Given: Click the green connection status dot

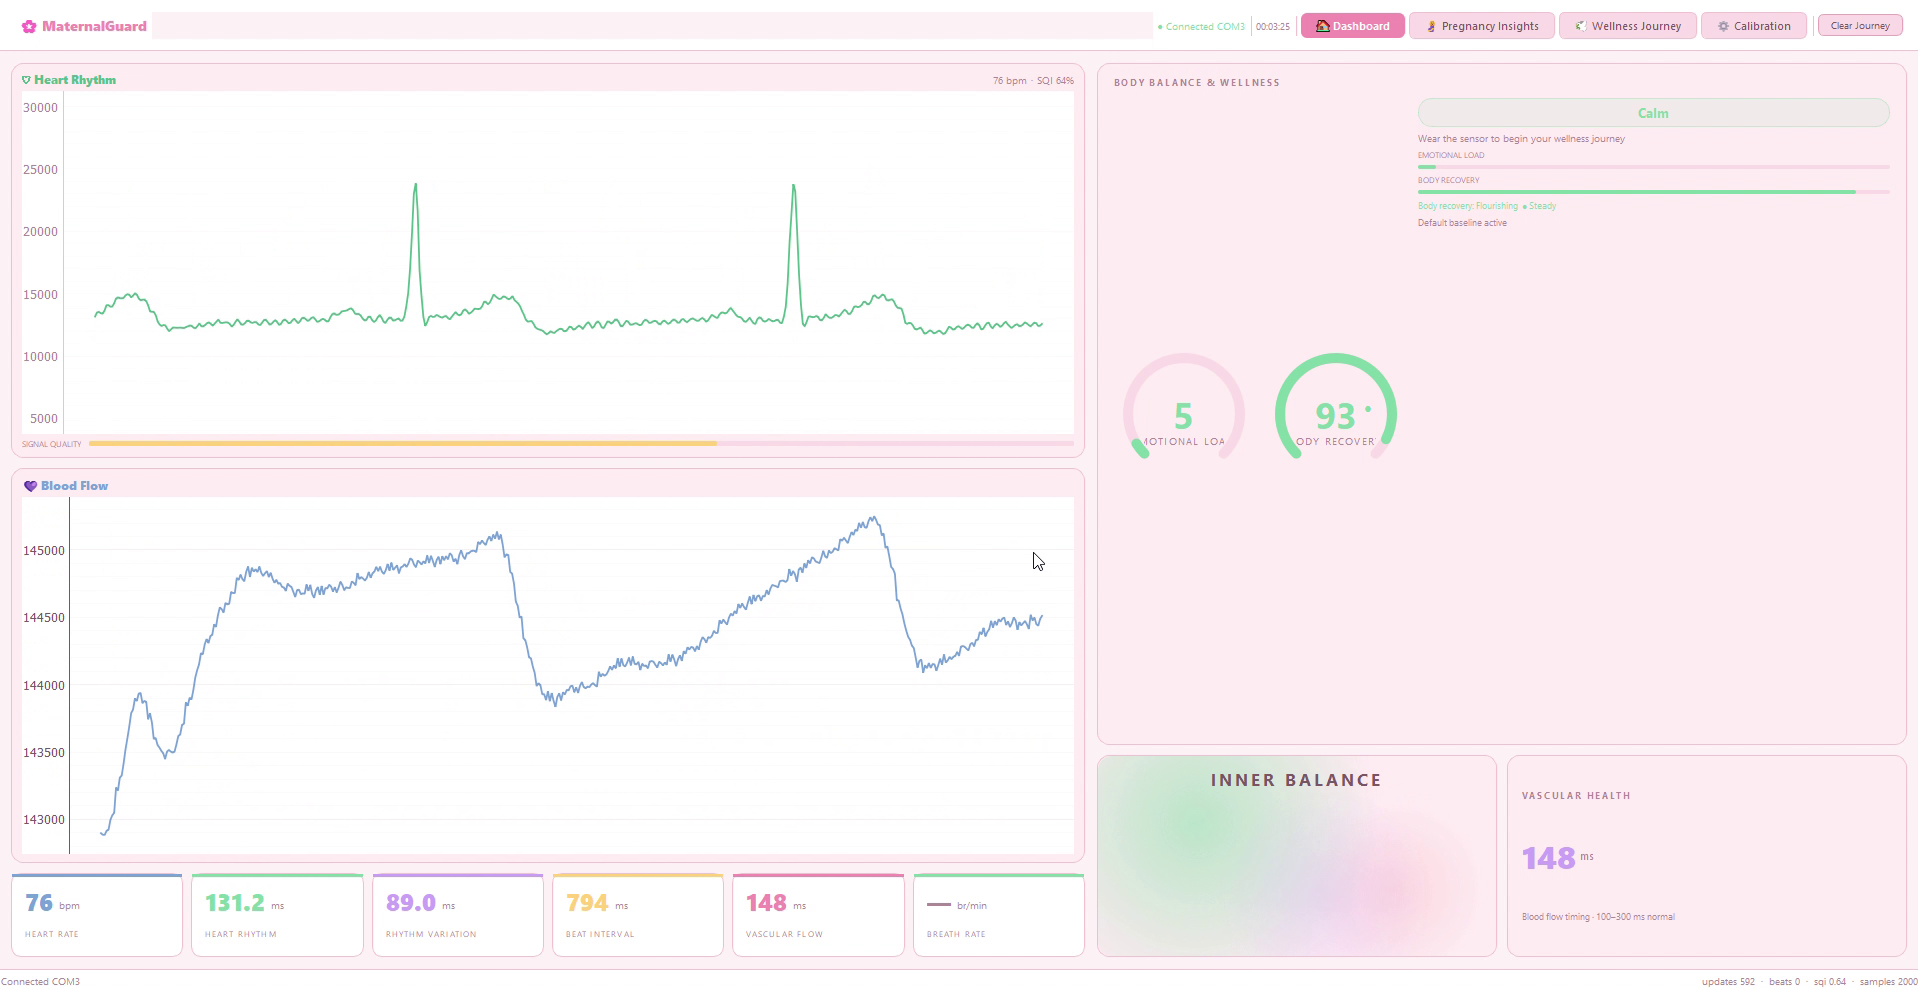Looking at the screenshot, I should click(1160, 27).
